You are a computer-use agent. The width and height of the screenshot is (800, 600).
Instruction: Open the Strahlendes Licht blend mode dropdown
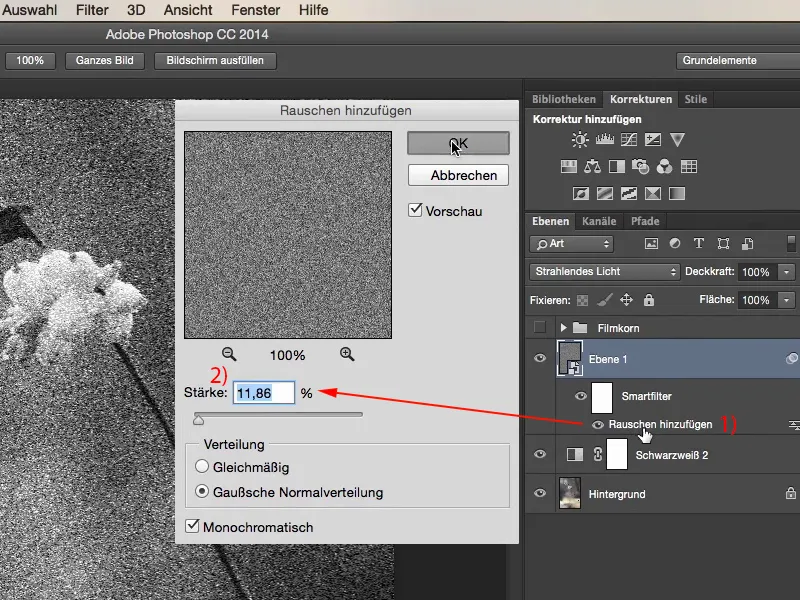[x=605, y=271]
